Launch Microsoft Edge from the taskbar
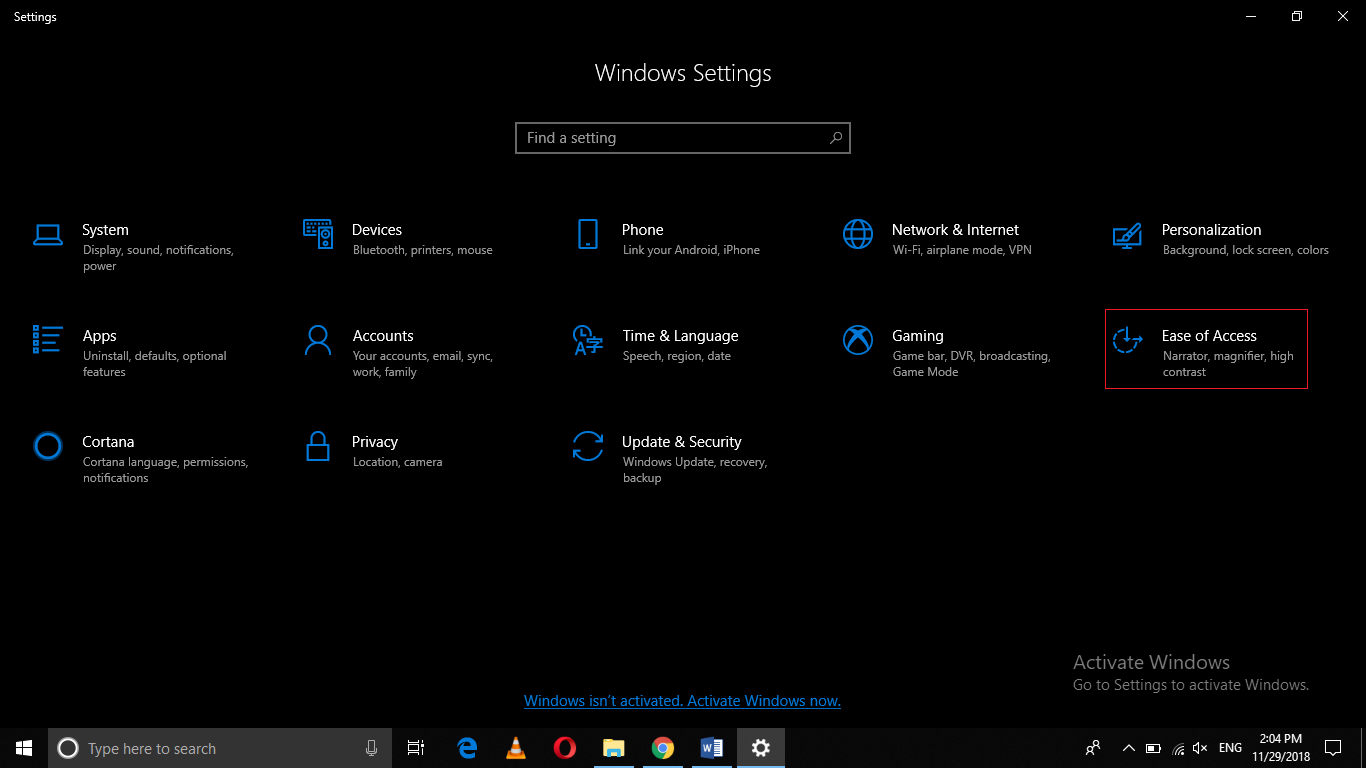This screenshot has width=1366, height=768. 467,748
